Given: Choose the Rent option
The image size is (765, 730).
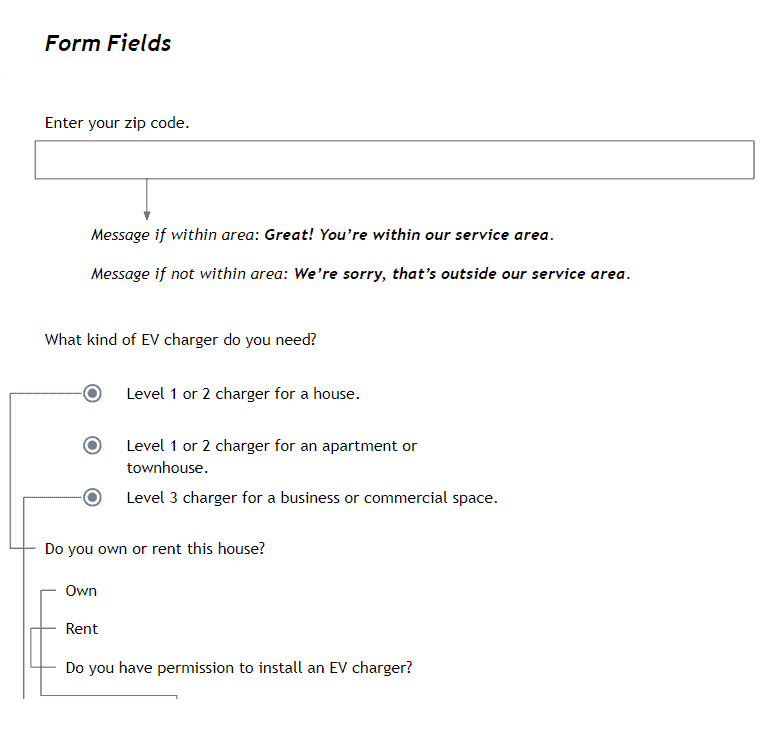Looking at the screenshot, I should pos(81,629).
